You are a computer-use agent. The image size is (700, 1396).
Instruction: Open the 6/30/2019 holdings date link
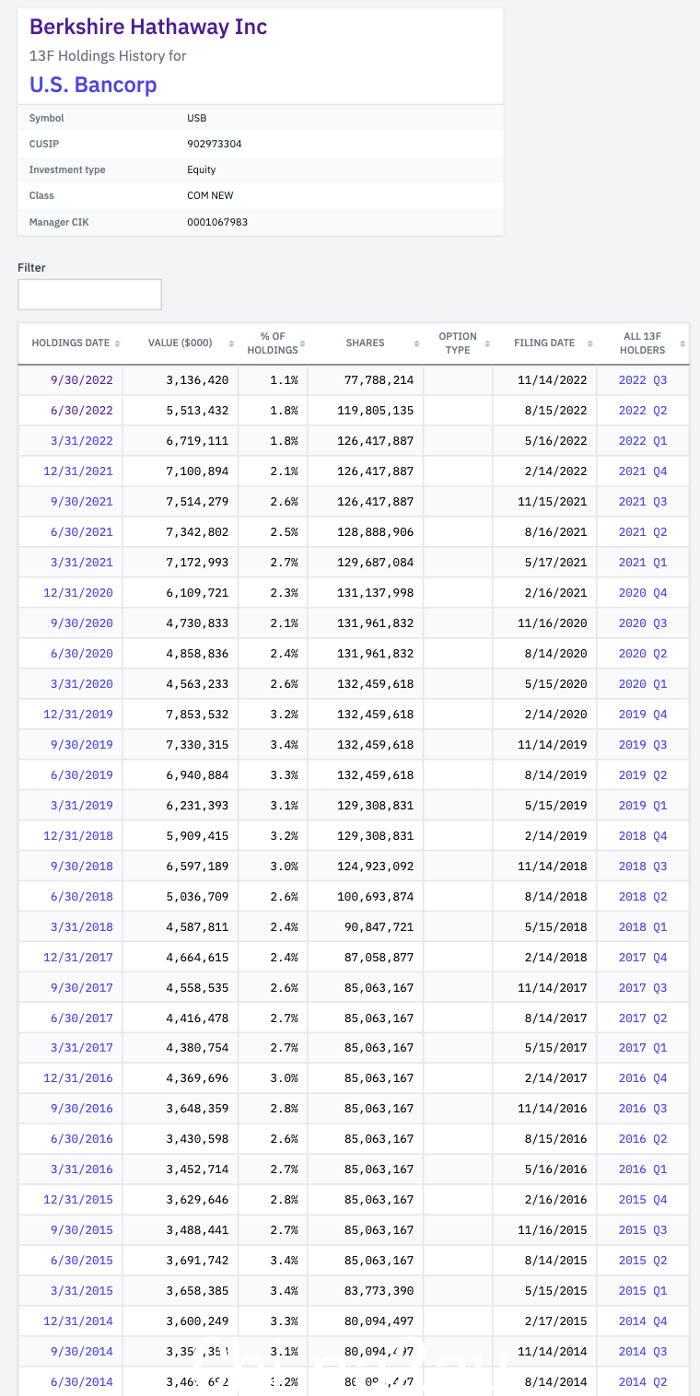tap(81, 775)
